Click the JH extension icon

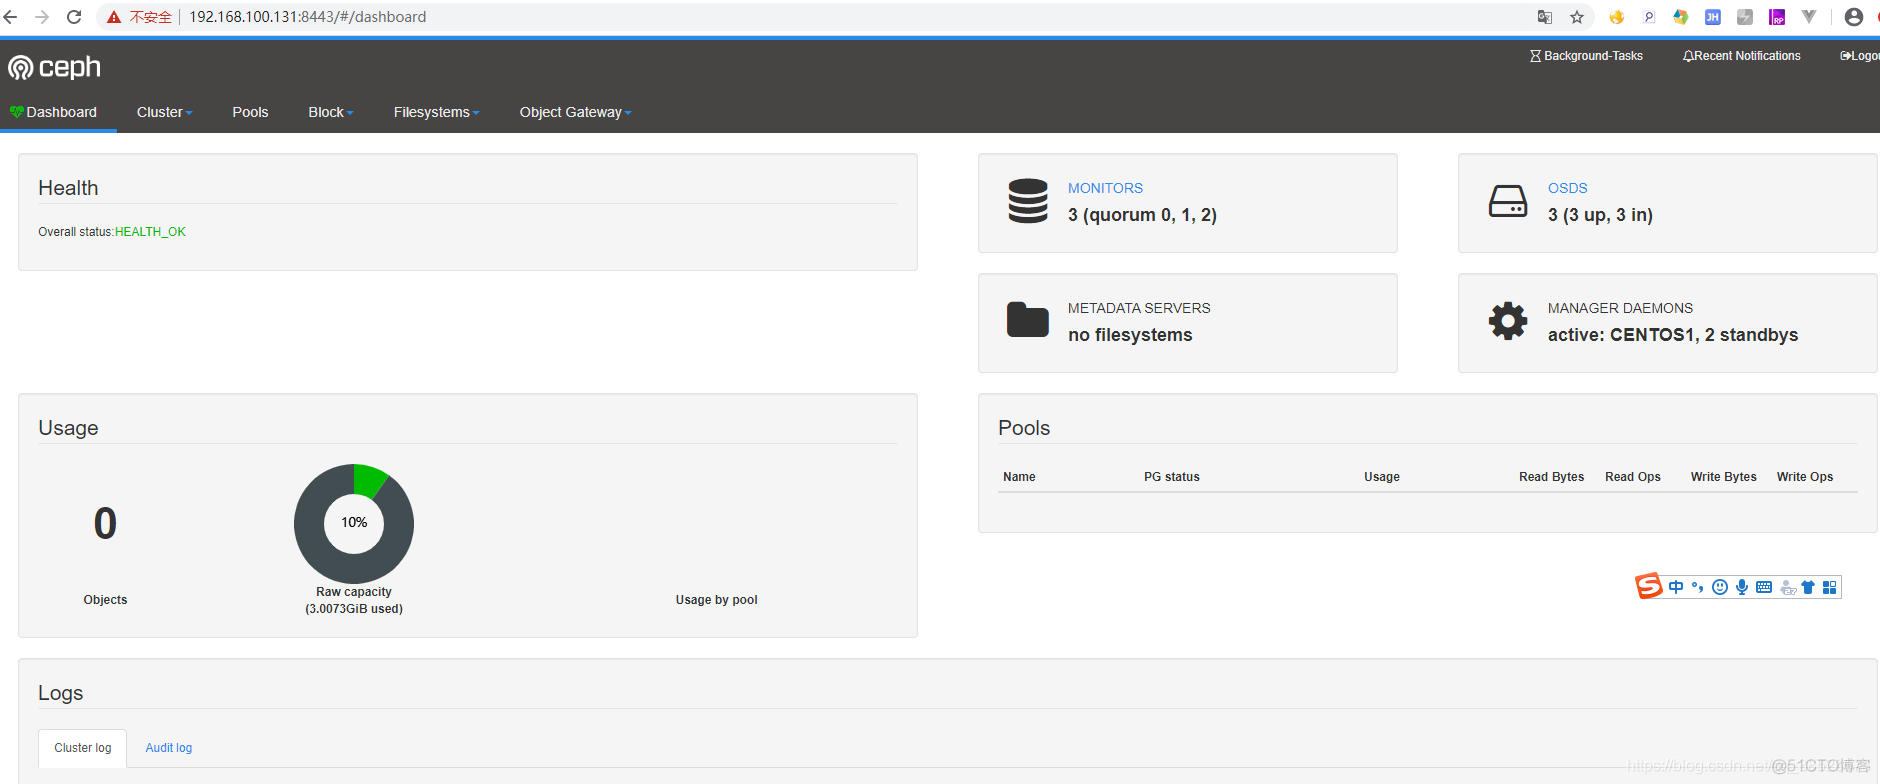click(1713, 17)
